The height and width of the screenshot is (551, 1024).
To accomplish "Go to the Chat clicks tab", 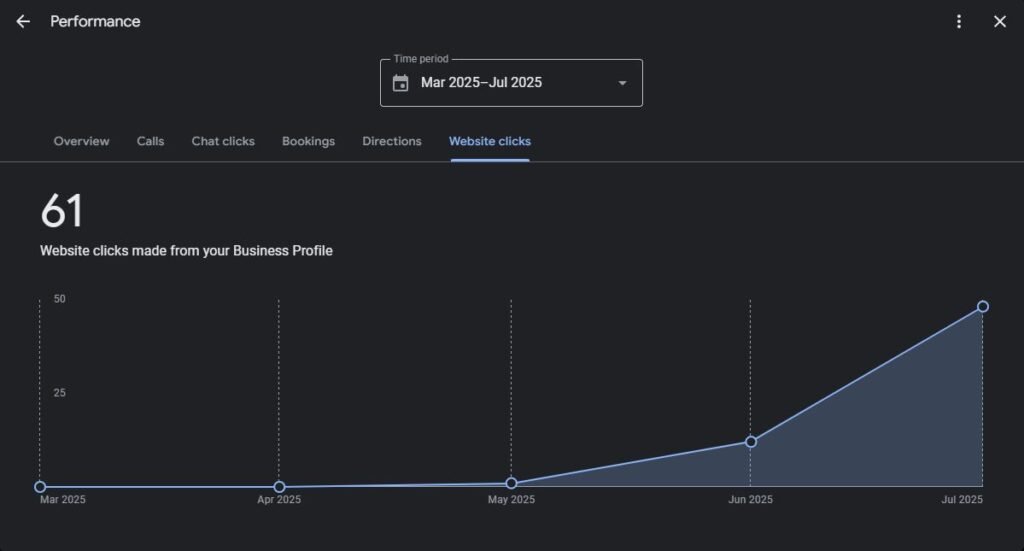I will (x=223, y=141).
